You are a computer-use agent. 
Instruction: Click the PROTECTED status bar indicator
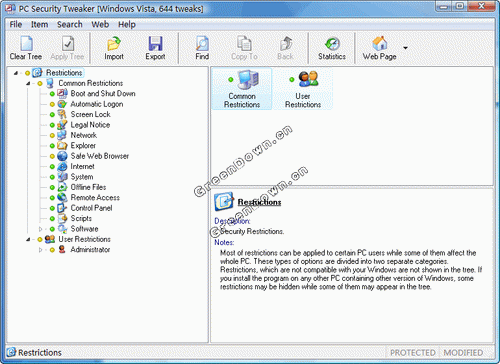413,352
